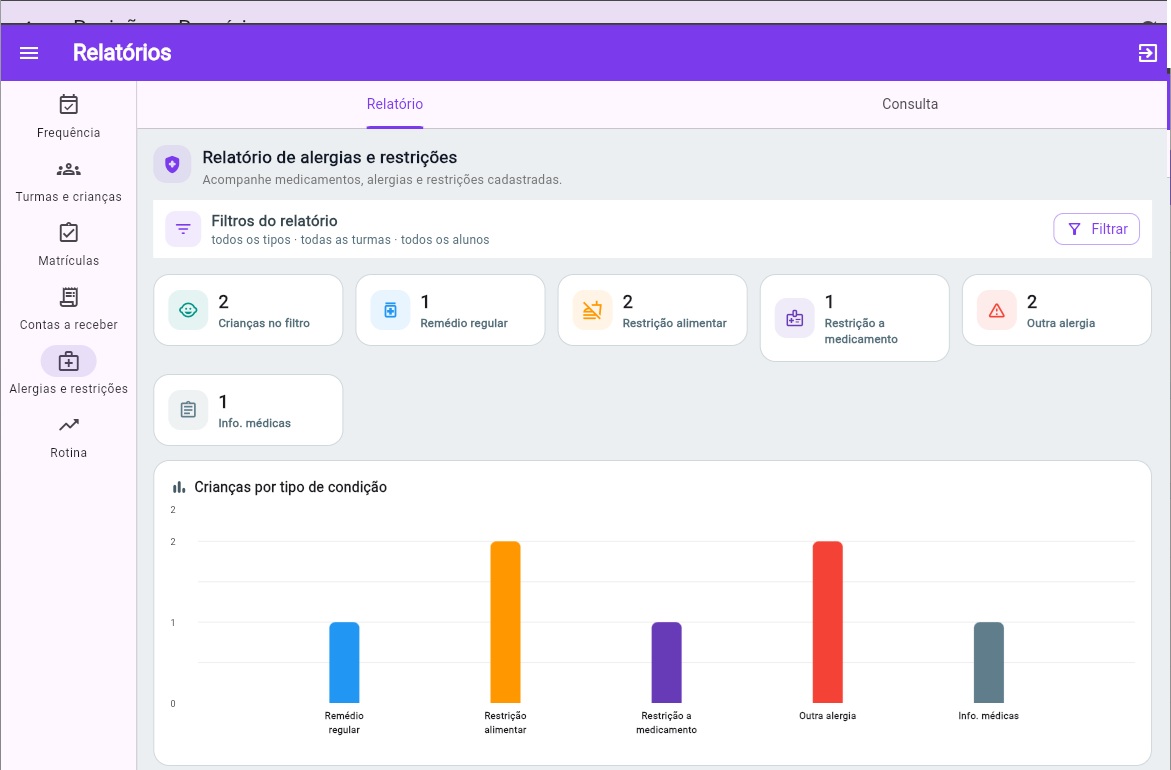Click the 'Acompanhe medicamentos, alergias' subtitle
1171x770 pixels.
382,180
